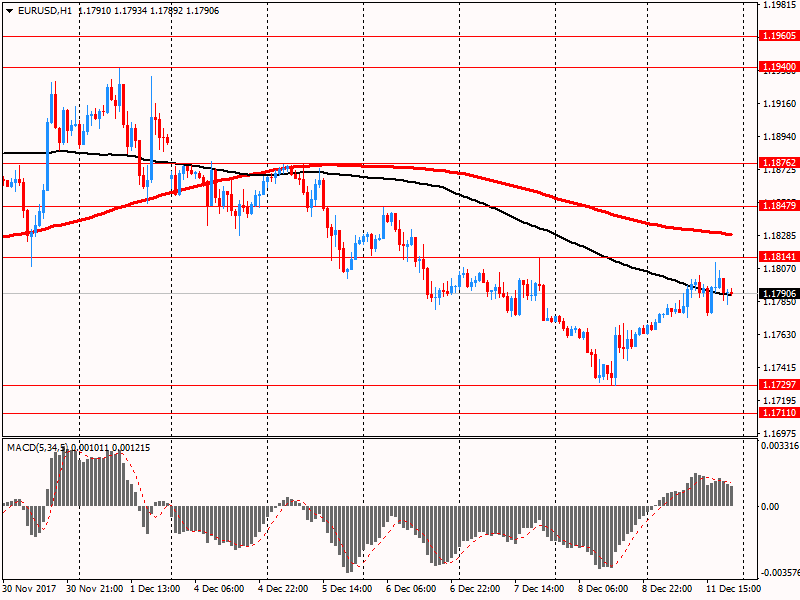Click the 1.16975 price scale value
The image size is (800, 600).
(x=780, y=434)
